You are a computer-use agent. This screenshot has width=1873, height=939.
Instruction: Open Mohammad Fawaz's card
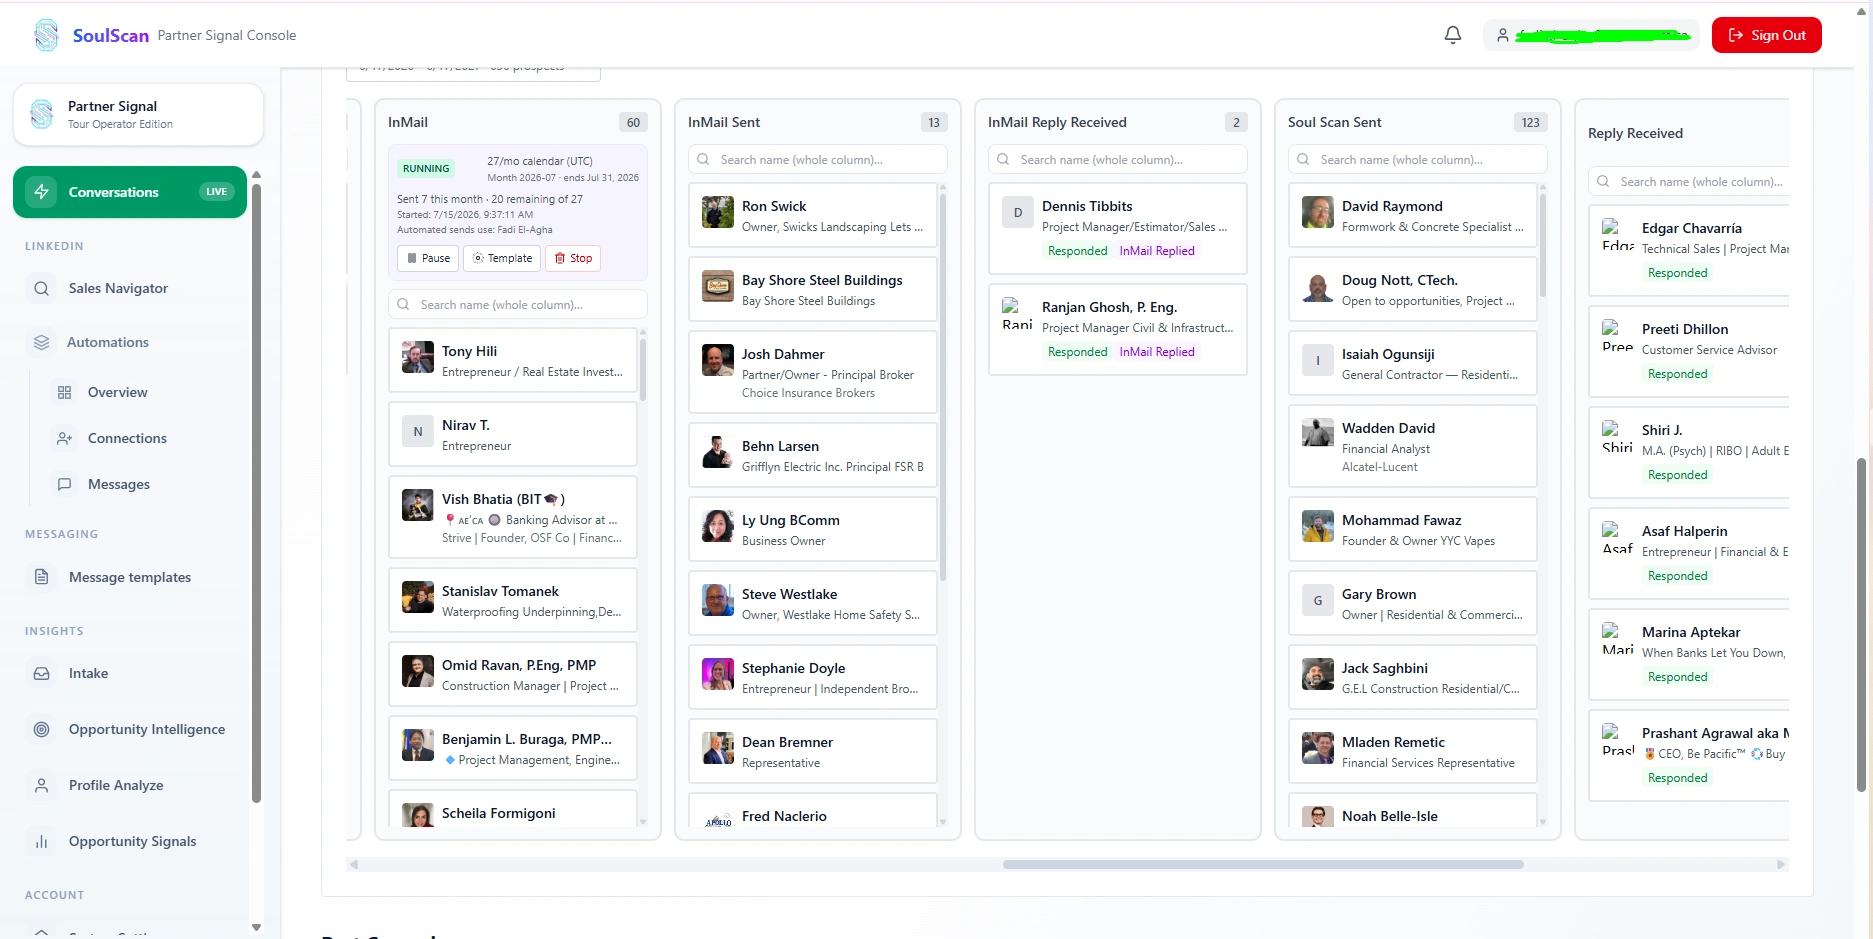(x=1413, y=529)
